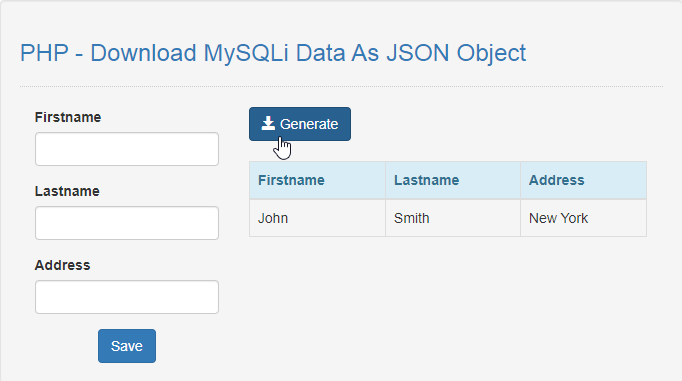Select the Address table column header
Image resolution: width=682 pixels, height=381 pixels.
coord(583,180)
